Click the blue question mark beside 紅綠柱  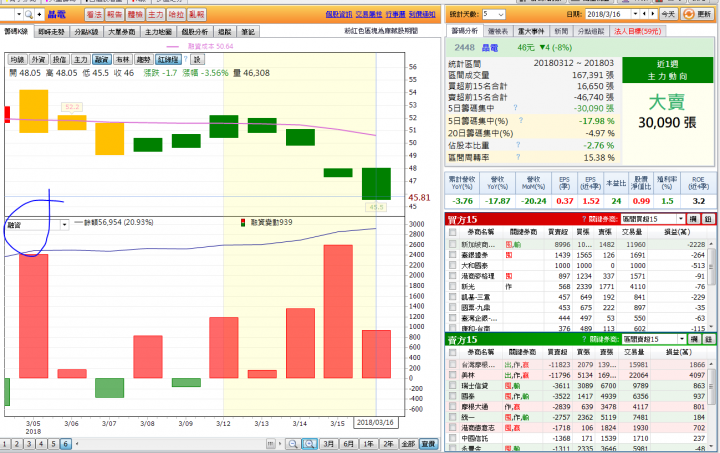point(186,59)
